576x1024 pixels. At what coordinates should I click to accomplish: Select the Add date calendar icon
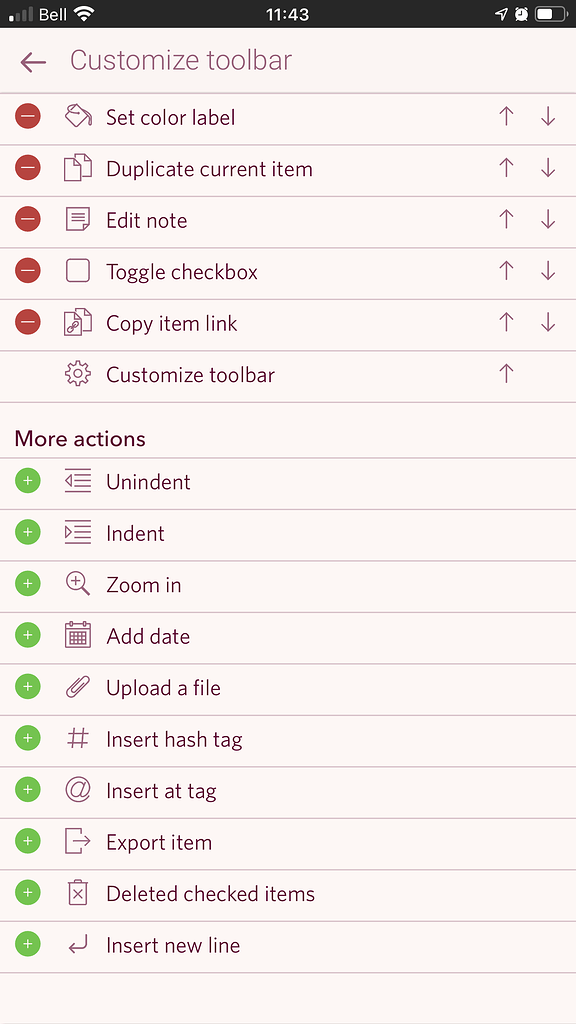tap(78, 636)
